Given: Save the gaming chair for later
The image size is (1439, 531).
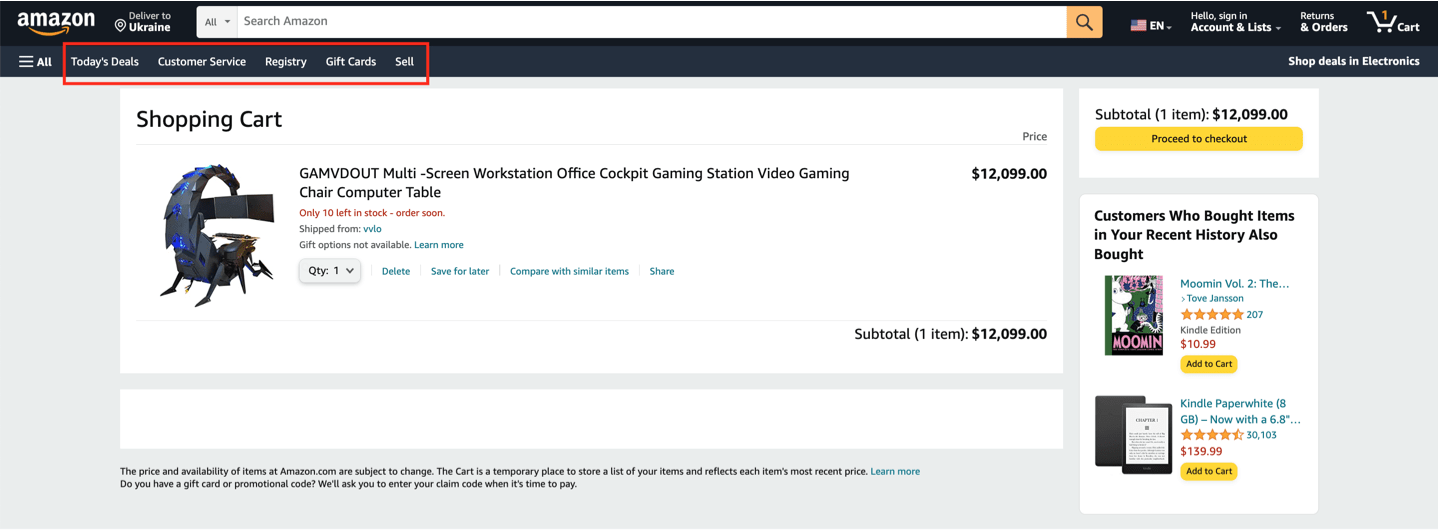Looking at the screenshot, I should tap(460, 271).
